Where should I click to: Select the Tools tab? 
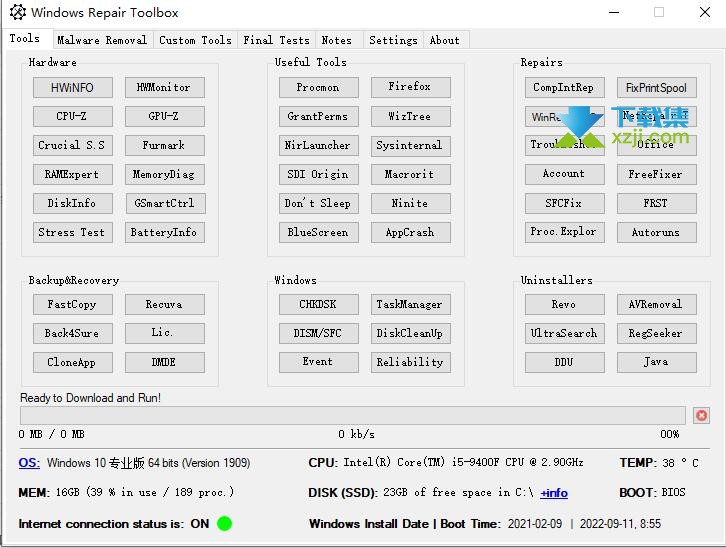pos(25,38)
